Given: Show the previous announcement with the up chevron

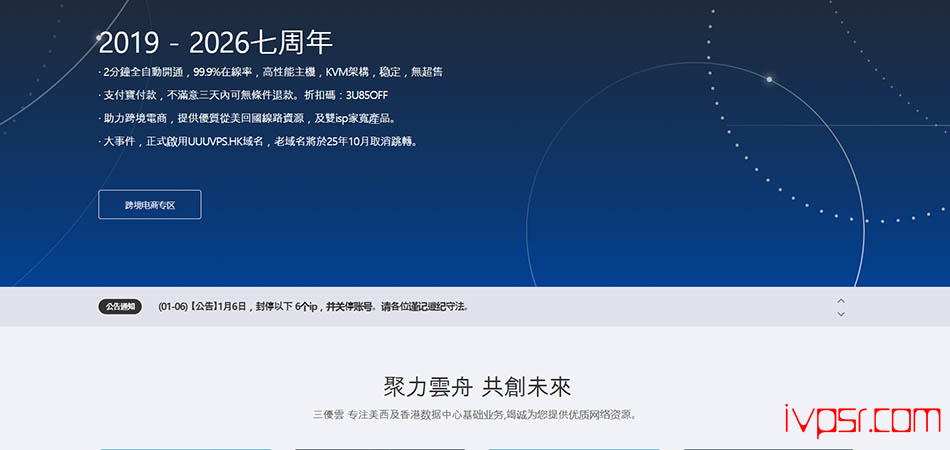Looking at the screenshot, I should [x=841, y=300].
